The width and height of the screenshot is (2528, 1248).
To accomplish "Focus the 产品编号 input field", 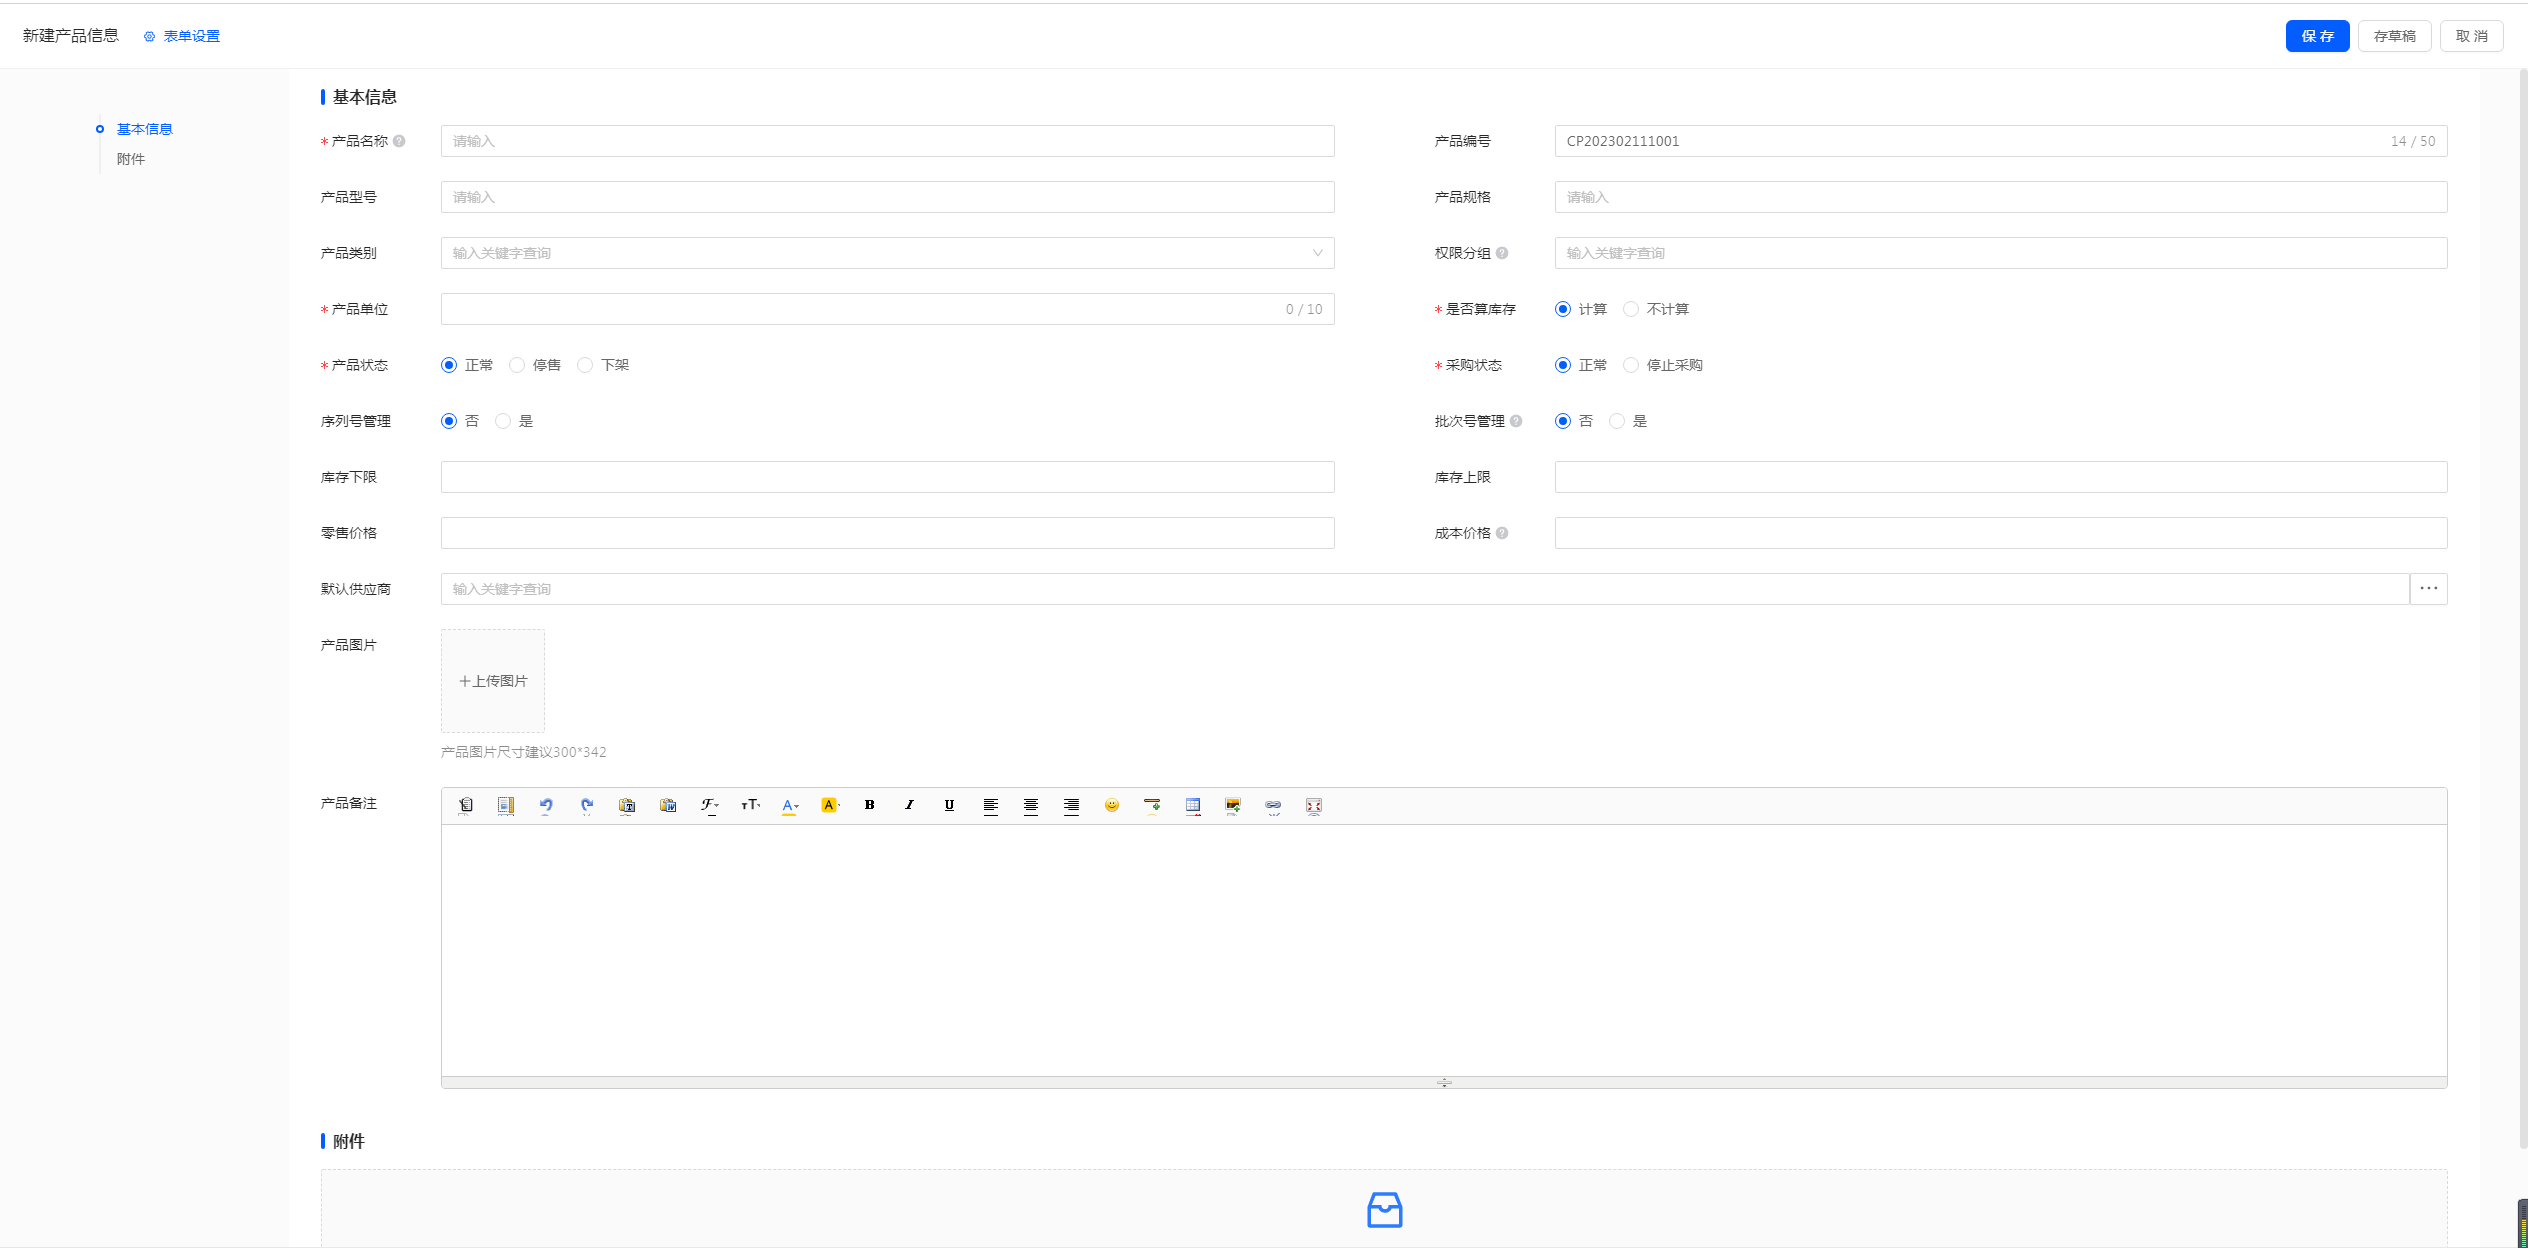I will (2000, 141).
